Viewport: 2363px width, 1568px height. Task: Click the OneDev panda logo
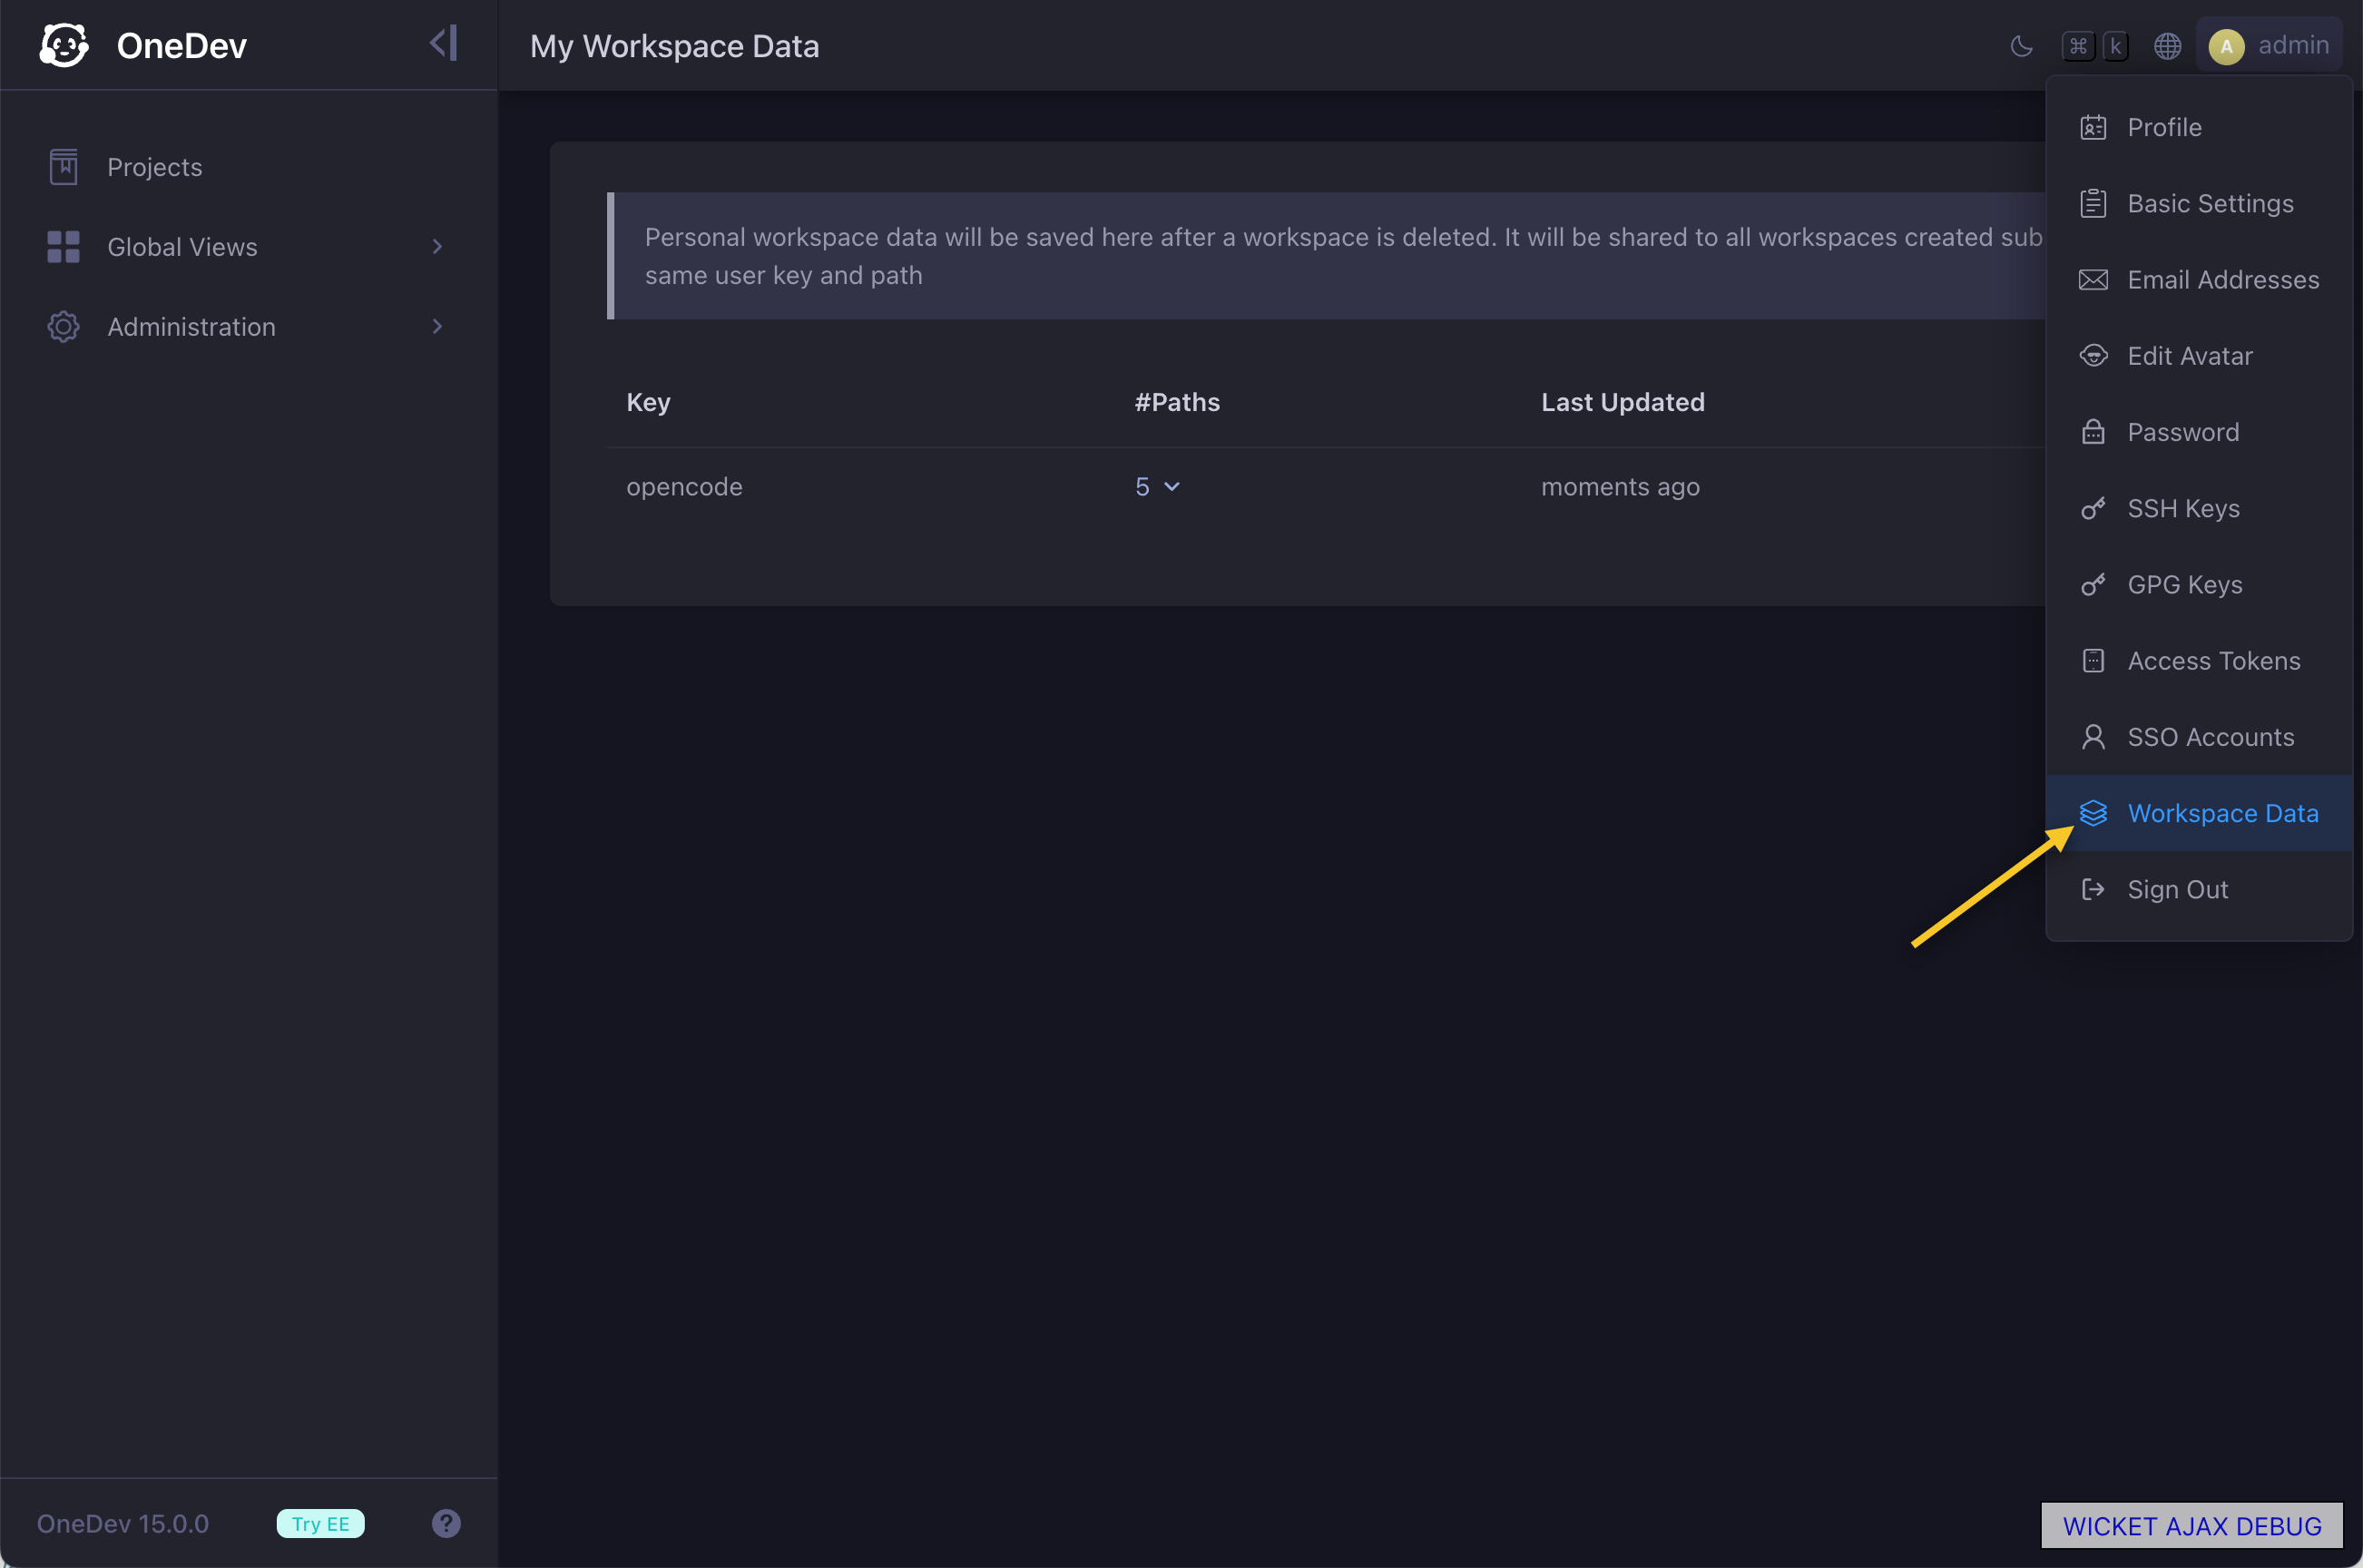64,45
